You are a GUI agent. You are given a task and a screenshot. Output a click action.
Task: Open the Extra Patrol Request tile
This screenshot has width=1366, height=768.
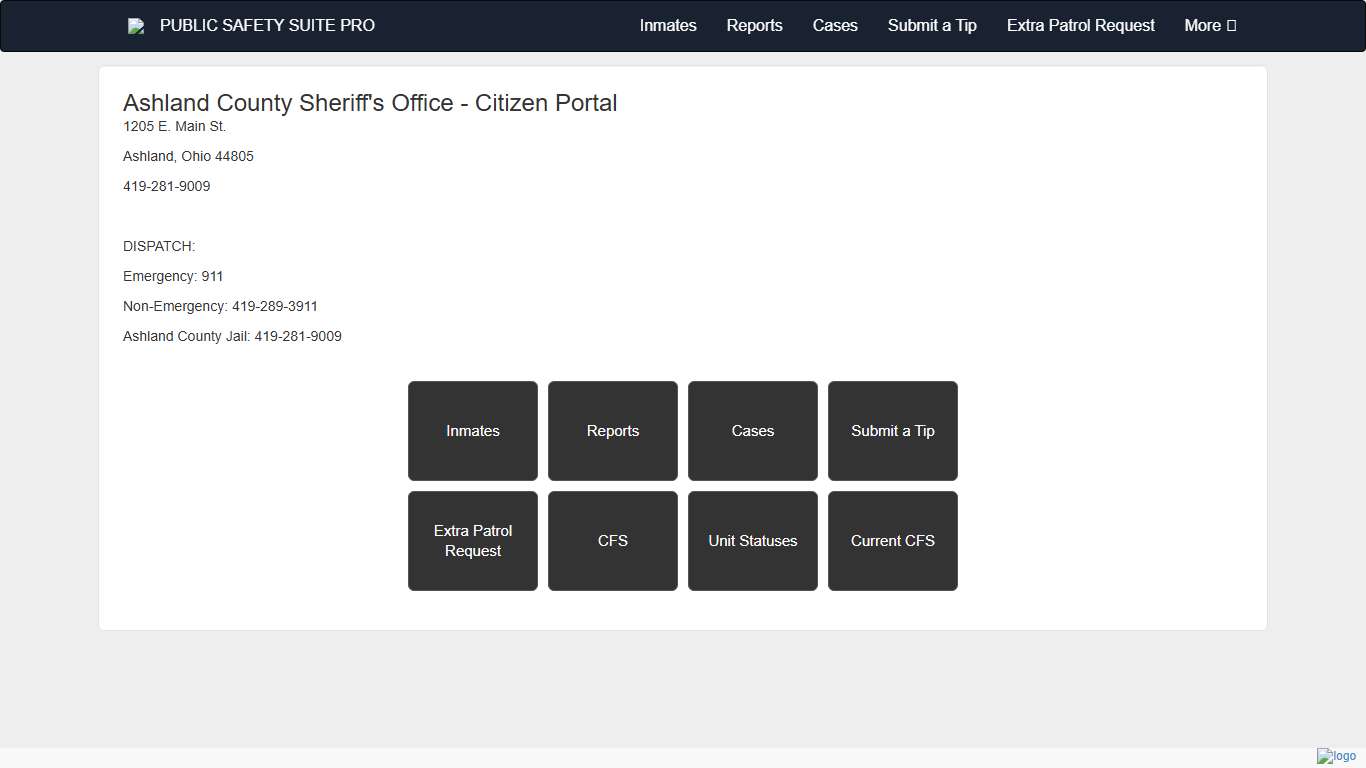tap(473, 541)
